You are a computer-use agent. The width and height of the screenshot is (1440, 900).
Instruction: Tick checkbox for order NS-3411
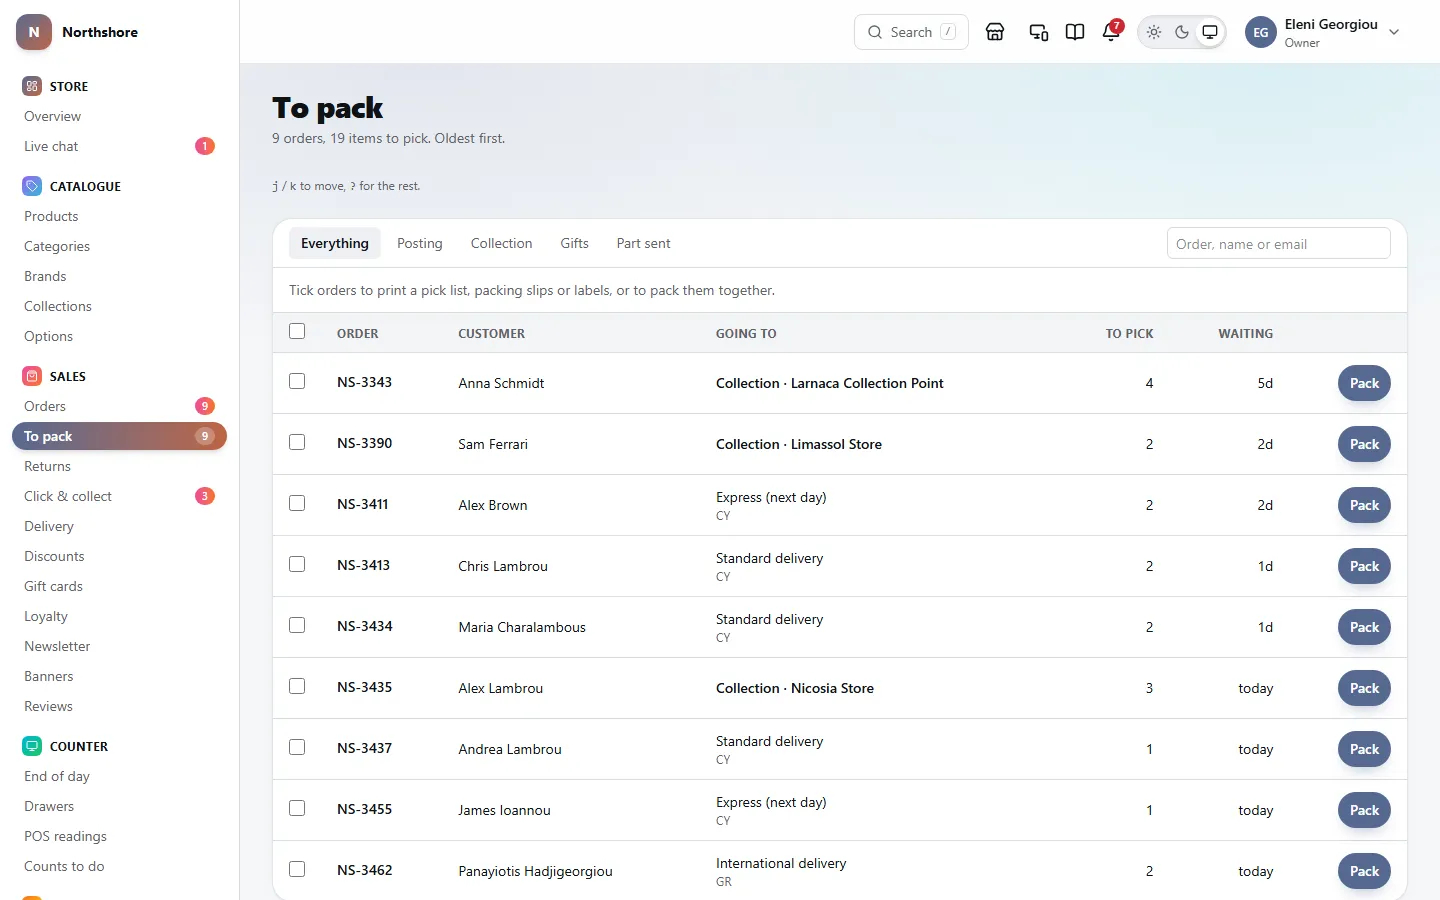pos(297,503)
